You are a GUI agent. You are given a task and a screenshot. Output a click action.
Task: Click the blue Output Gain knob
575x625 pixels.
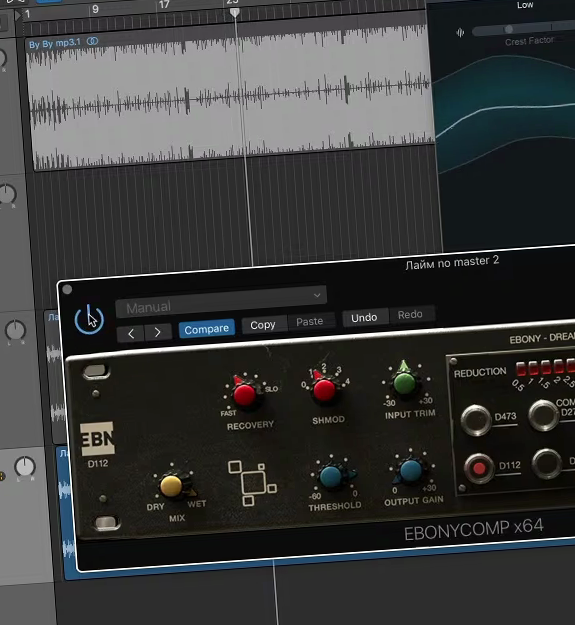pyautogui.click(x=410, y=470)
